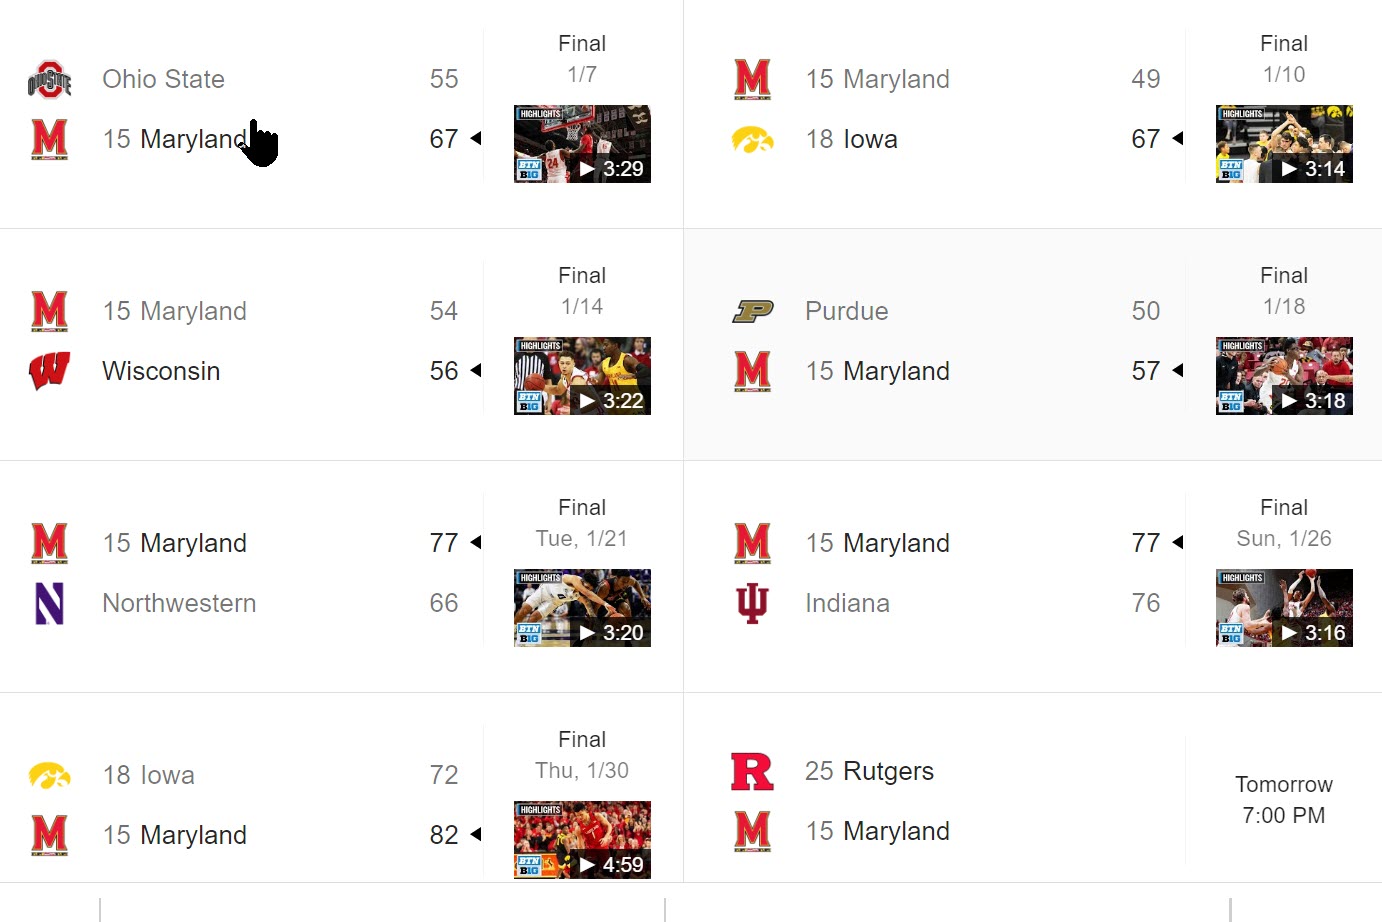
Task: Click the Wisconsin Badgers logo
Action: click(x=49, y=371)
